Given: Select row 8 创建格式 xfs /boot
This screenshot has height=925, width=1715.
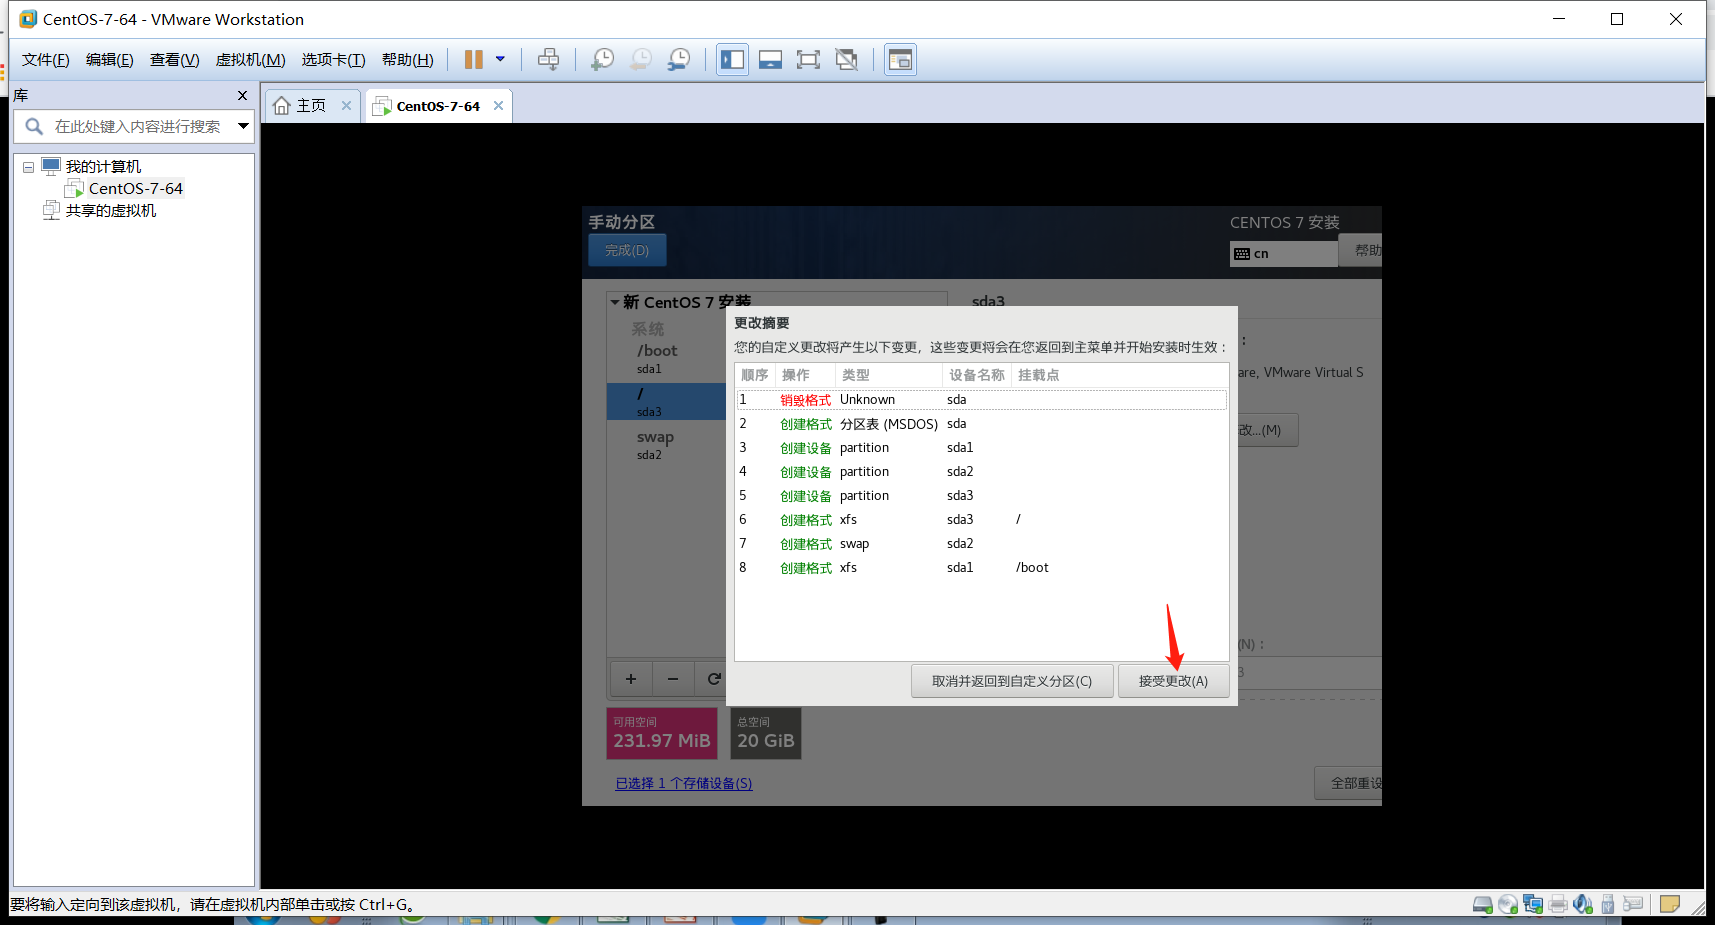Looking at the screenshot, I should pos(982,568).
